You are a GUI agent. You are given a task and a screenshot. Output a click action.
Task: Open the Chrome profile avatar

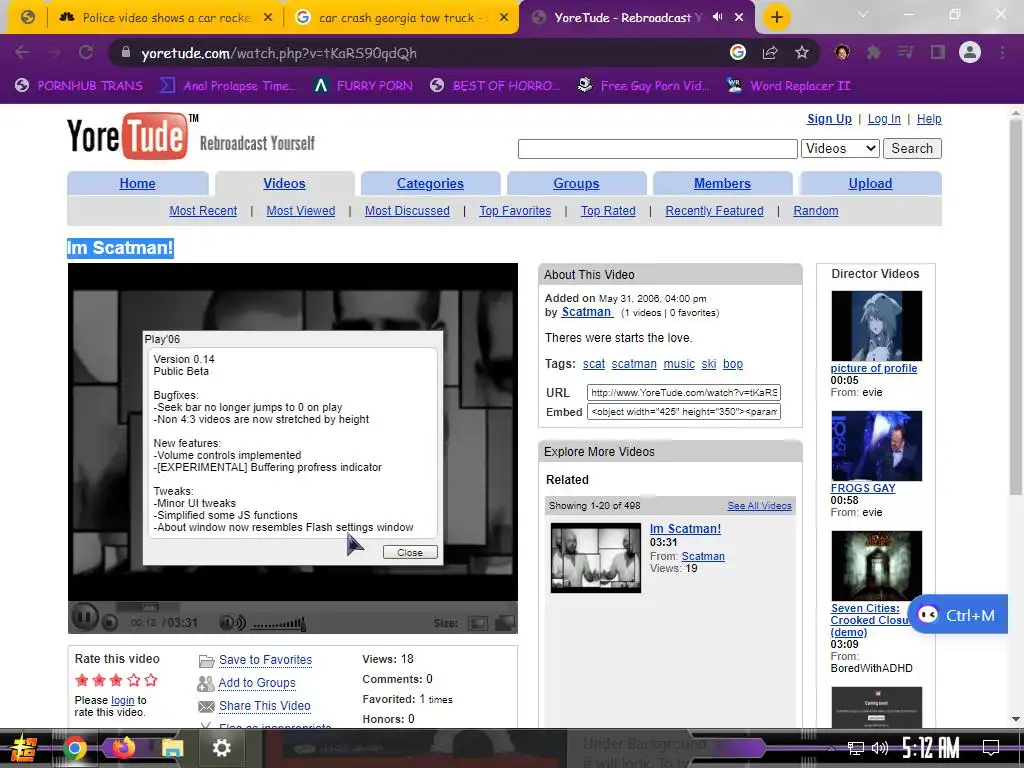click(x=970, y=52)
